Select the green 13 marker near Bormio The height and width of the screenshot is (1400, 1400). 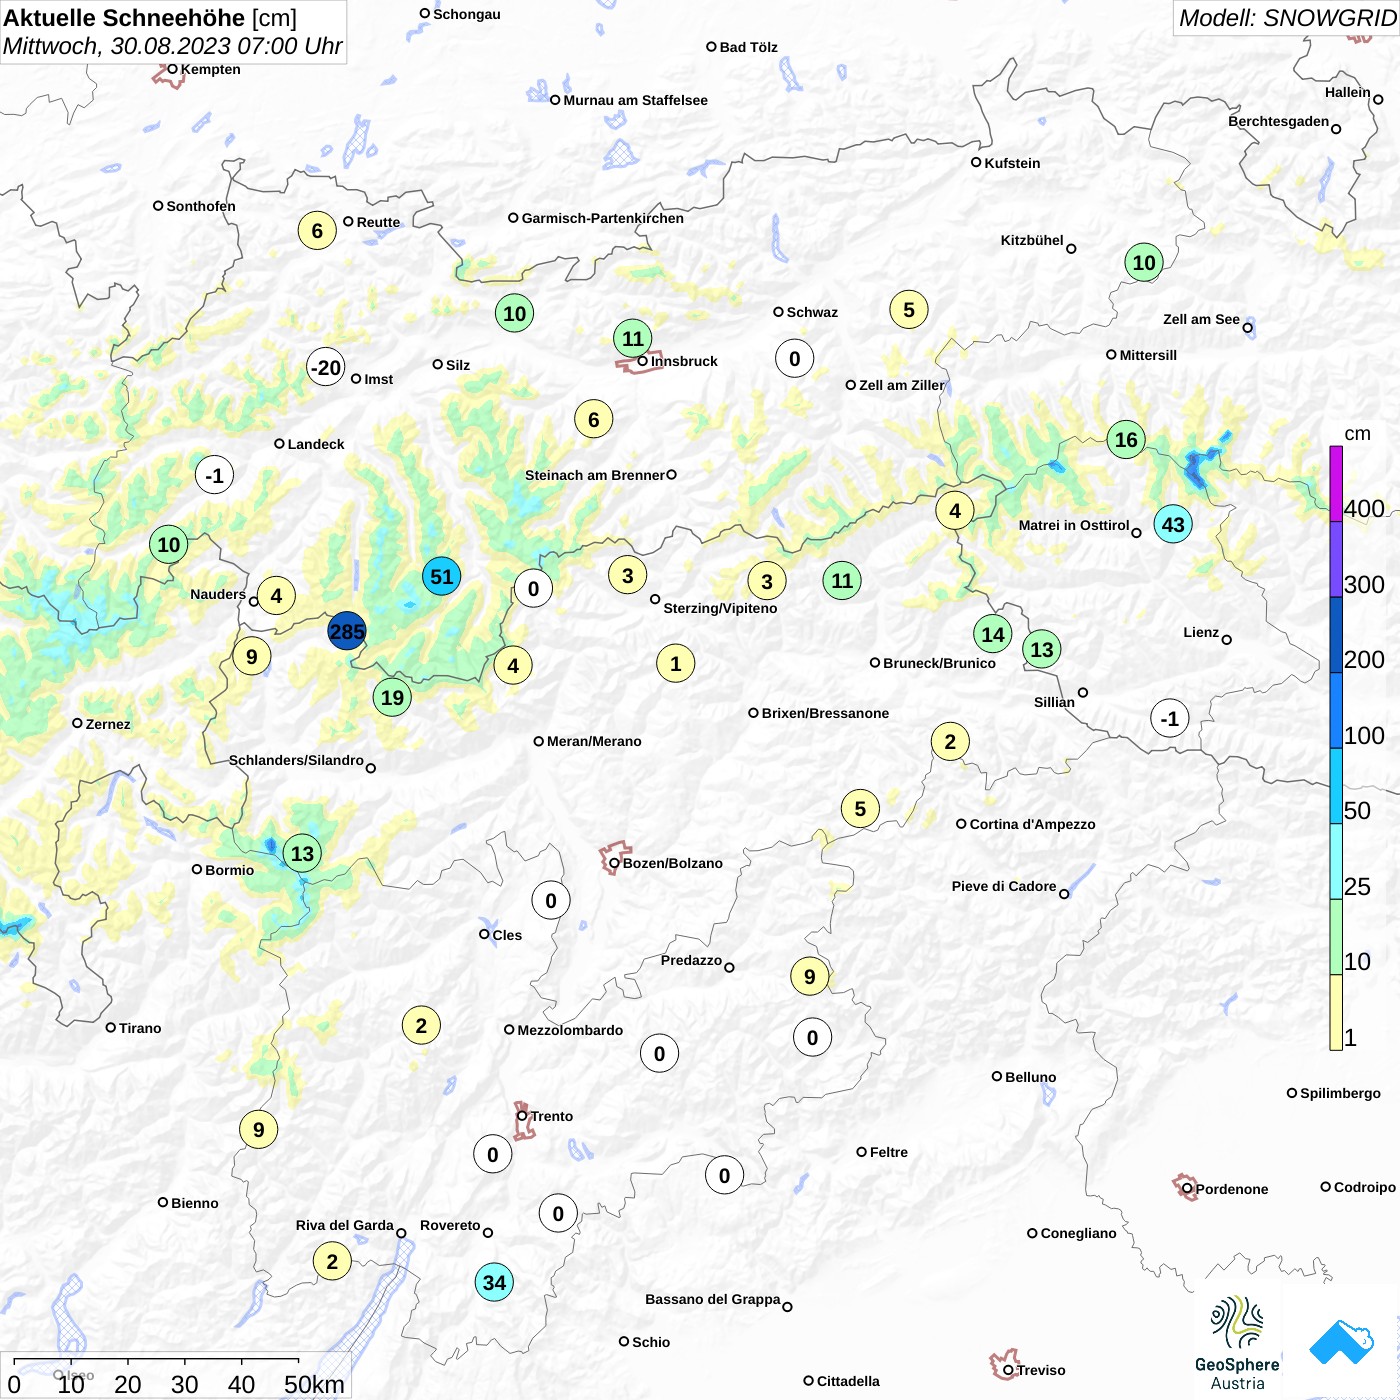(302, 853)
